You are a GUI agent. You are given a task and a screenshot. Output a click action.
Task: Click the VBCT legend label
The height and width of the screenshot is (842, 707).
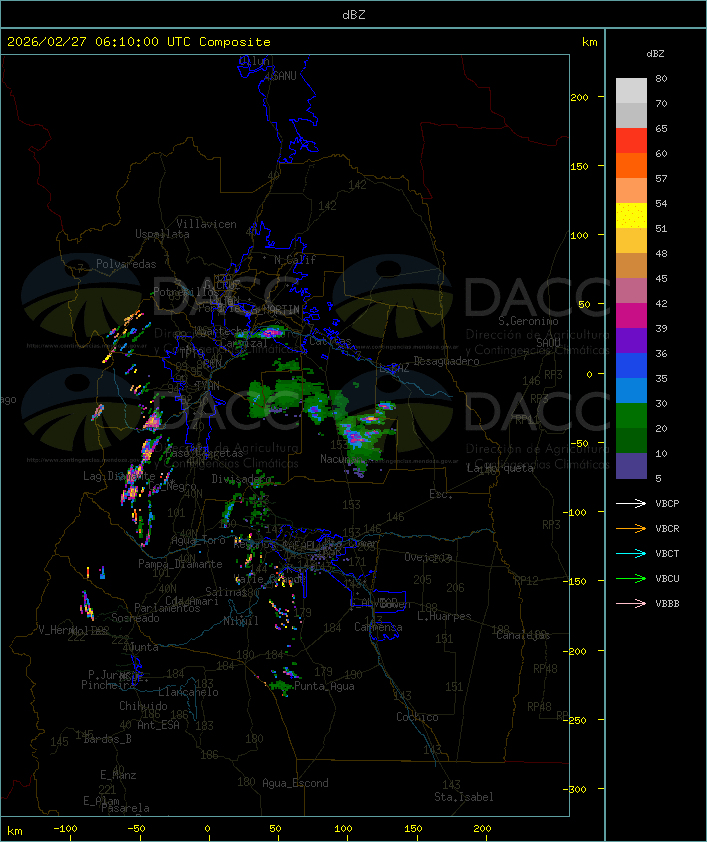667,553
